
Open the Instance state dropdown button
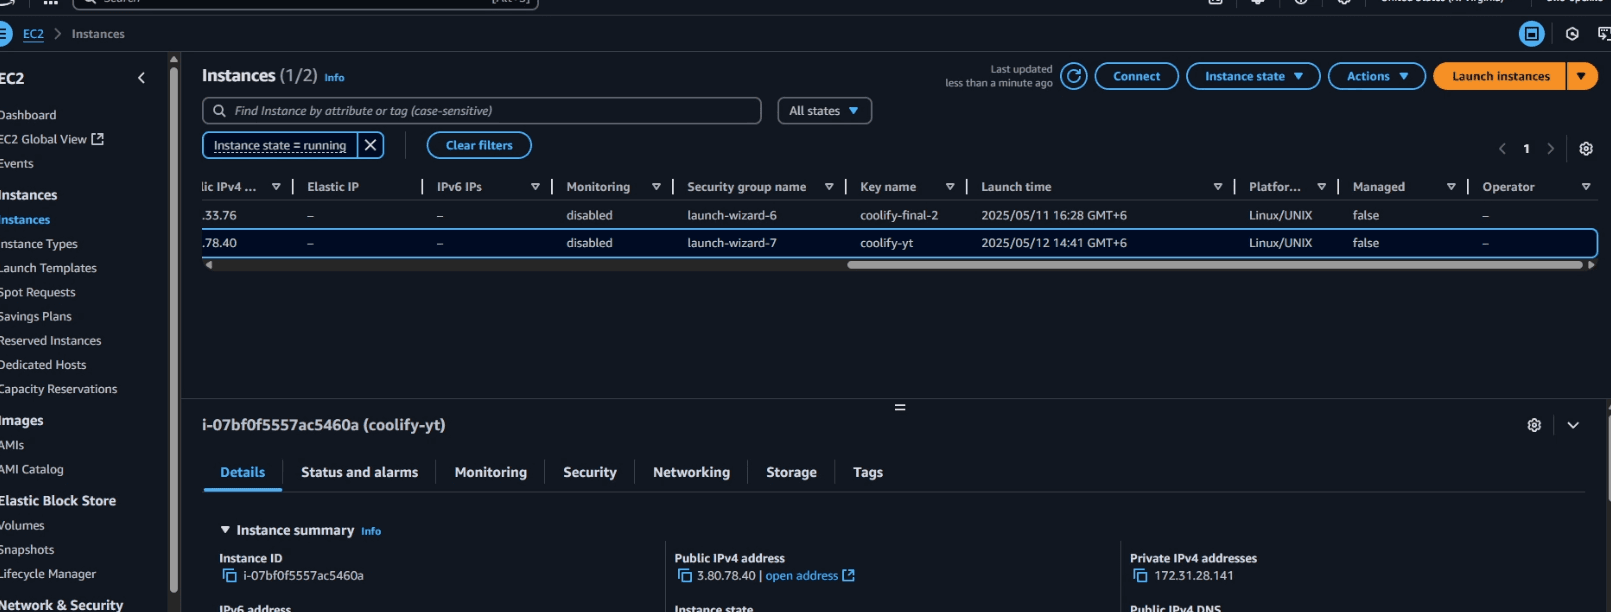(1253, 76)
